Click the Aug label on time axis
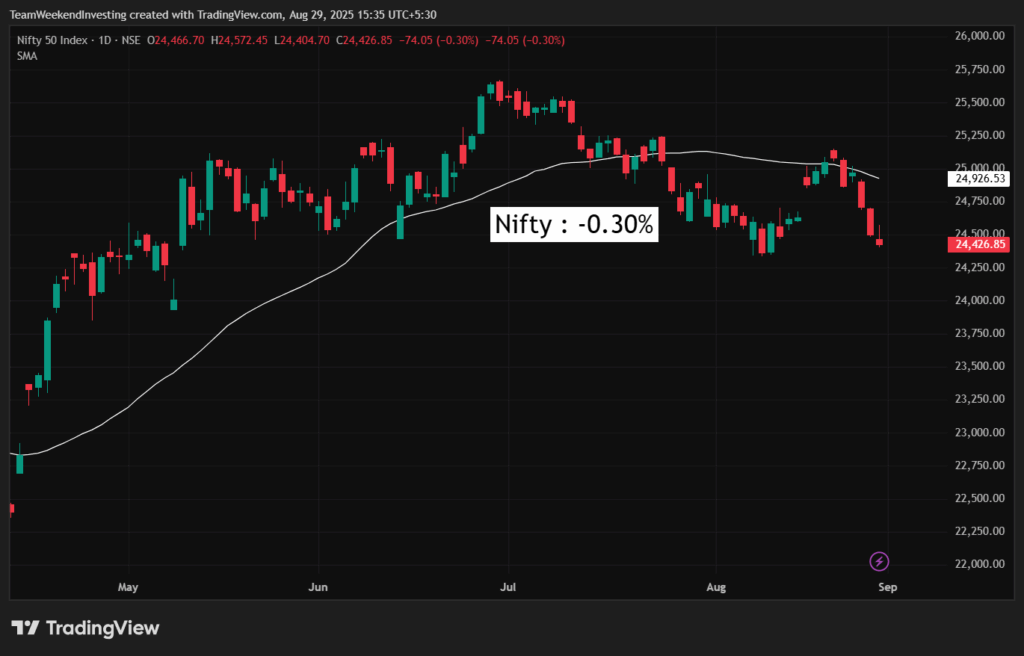 716,587
